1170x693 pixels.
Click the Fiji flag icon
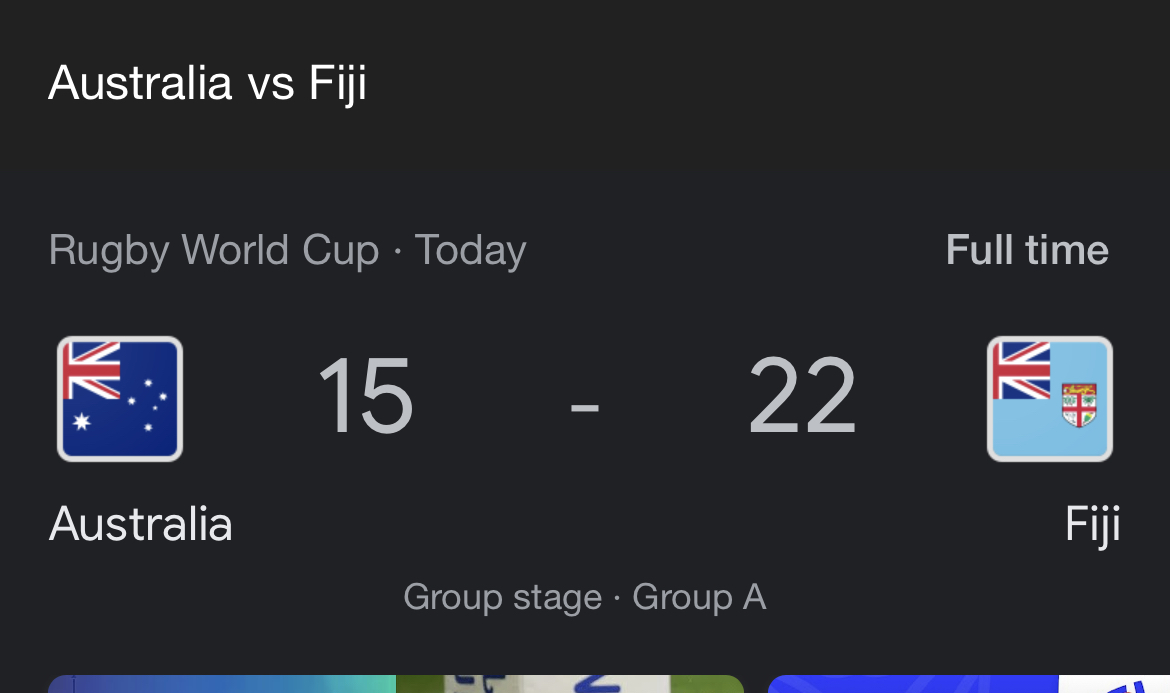coord(1050,399)
